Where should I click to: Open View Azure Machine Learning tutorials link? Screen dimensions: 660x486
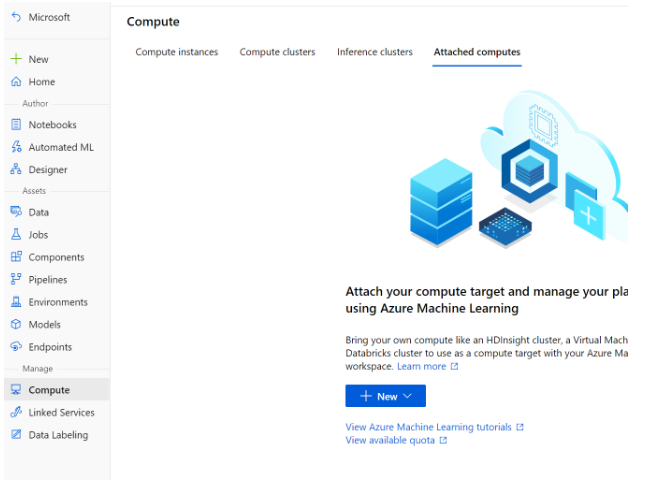[428, 427]
